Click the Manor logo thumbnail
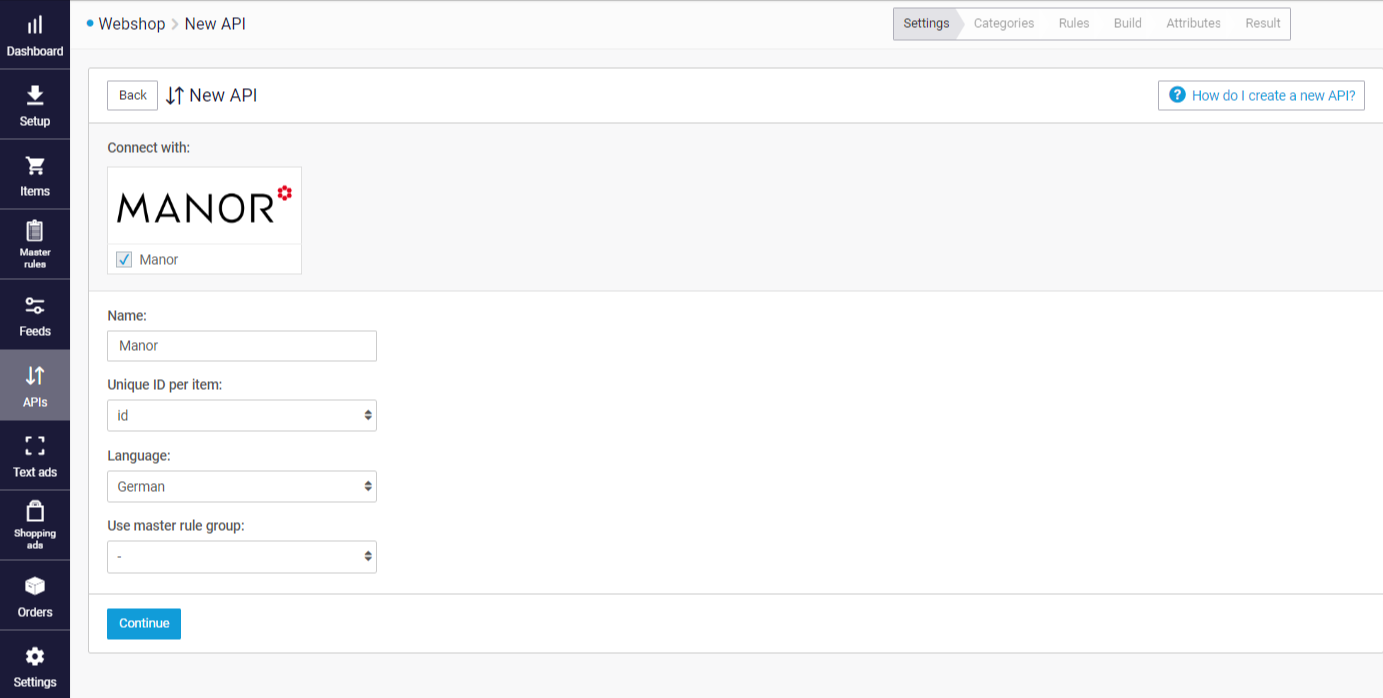The height and width of the screenshot is (698, 1383). pos(204,205)
